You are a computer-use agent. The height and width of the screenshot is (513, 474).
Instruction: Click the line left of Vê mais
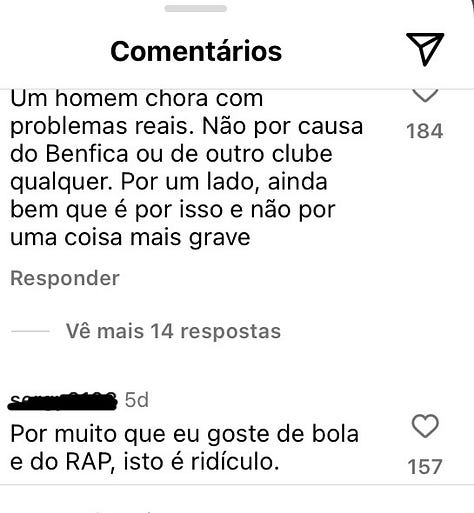tap(30, 331)
